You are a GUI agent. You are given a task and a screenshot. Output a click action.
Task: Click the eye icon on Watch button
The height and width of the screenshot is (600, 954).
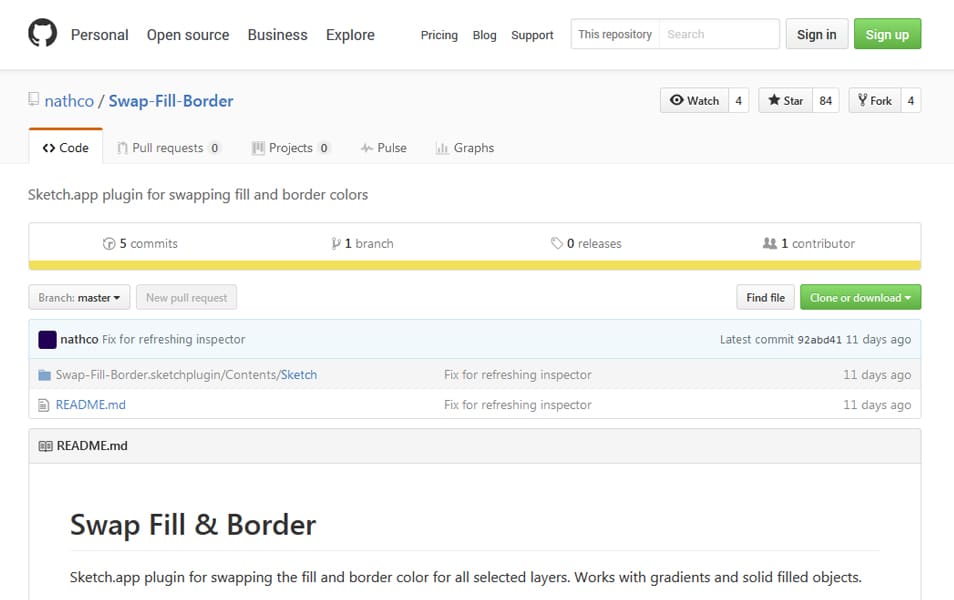[x=677, y=100]
